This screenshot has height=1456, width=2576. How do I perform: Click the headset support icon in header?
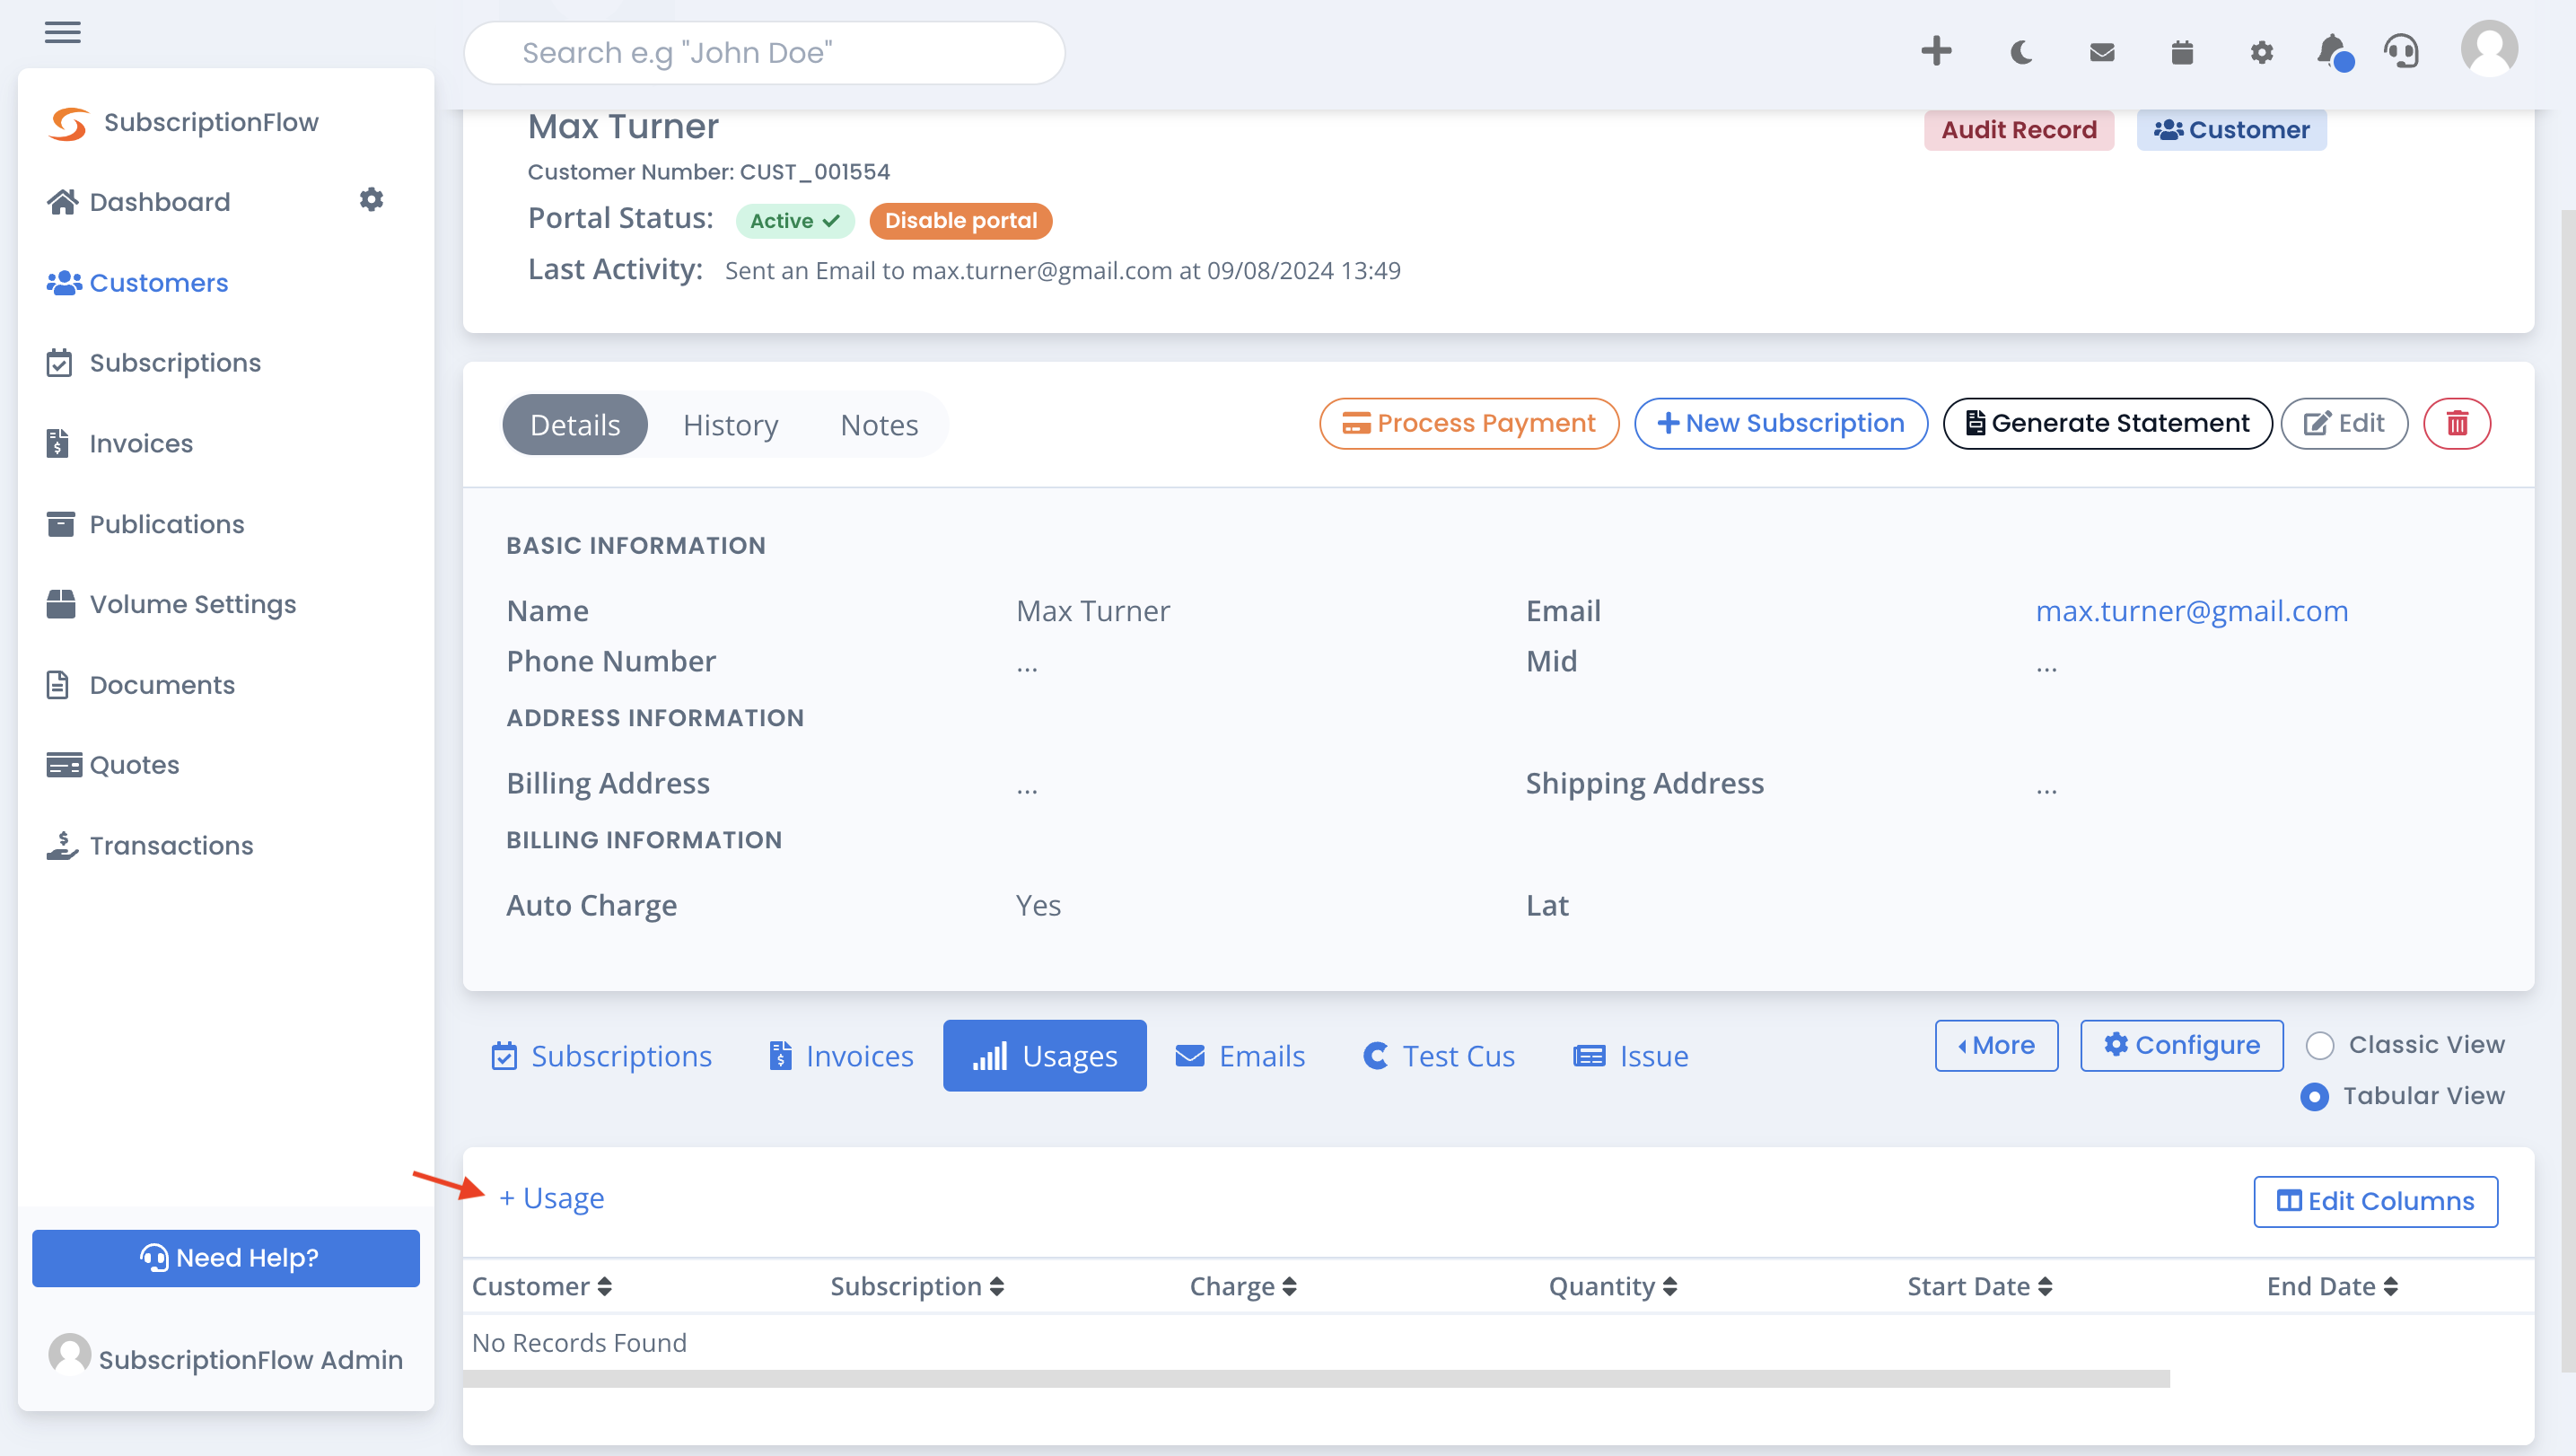click(2401, 50)
